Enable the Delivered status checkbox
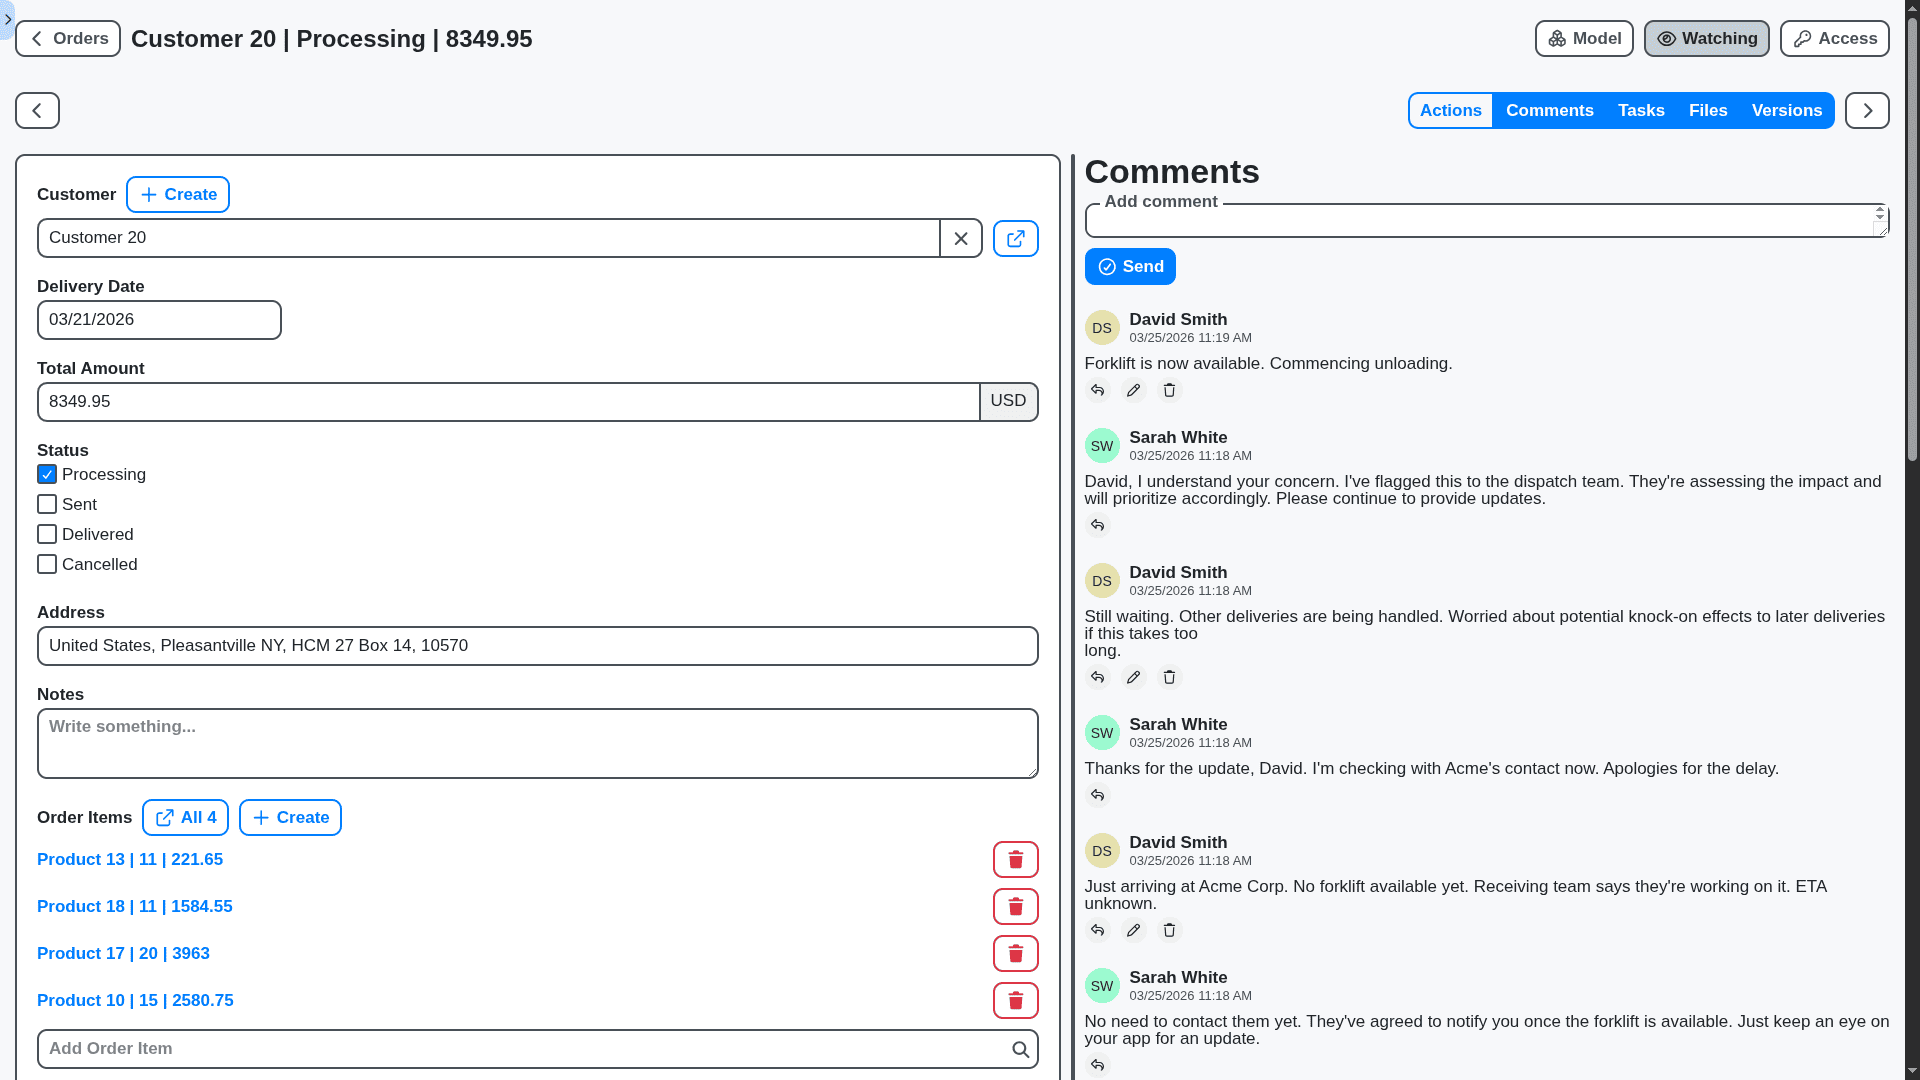Viewport: 1920px width, 1080px height. [46, 534]
